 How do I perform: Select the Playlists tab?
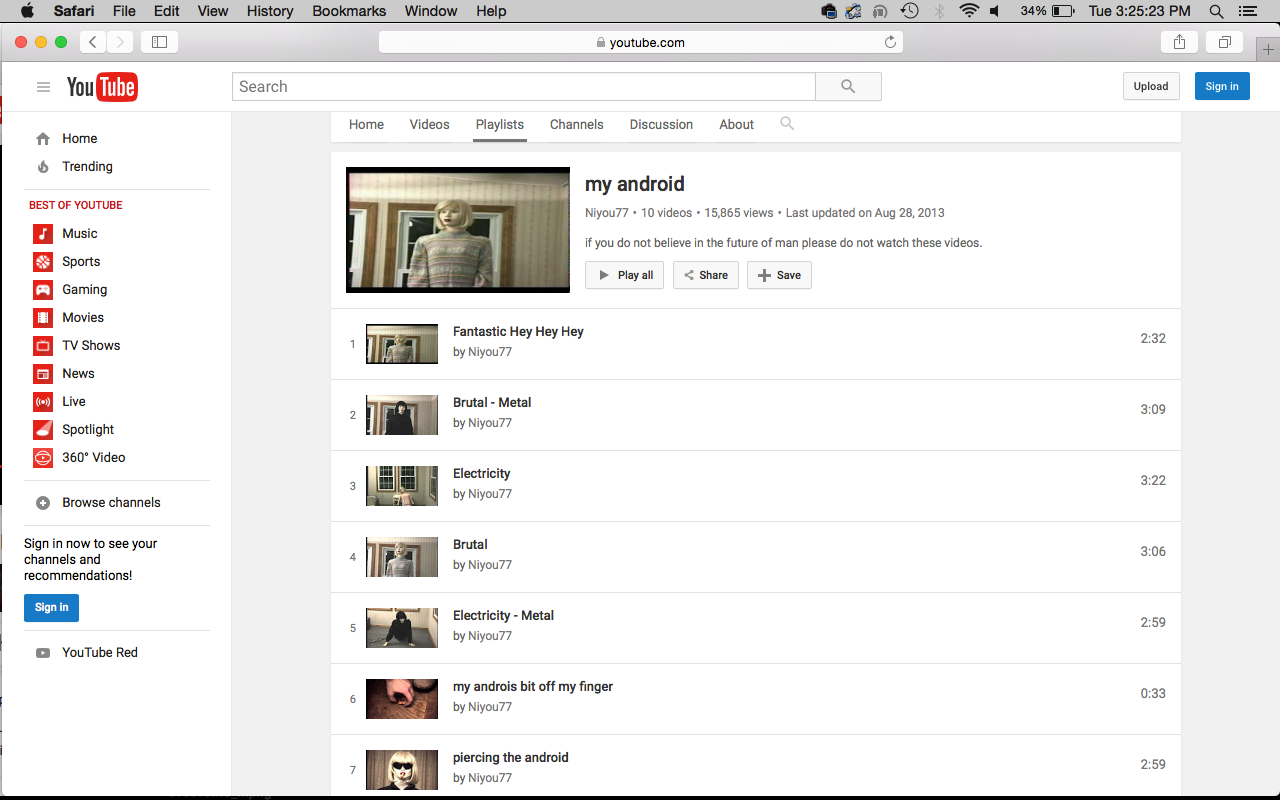click(500, 125)
